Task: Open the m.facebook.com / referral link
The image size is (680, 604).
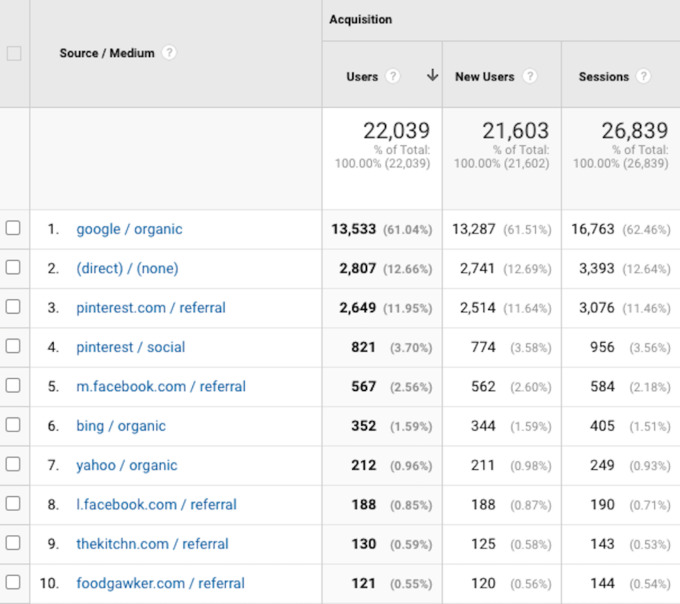Action: tap(161, 386)
